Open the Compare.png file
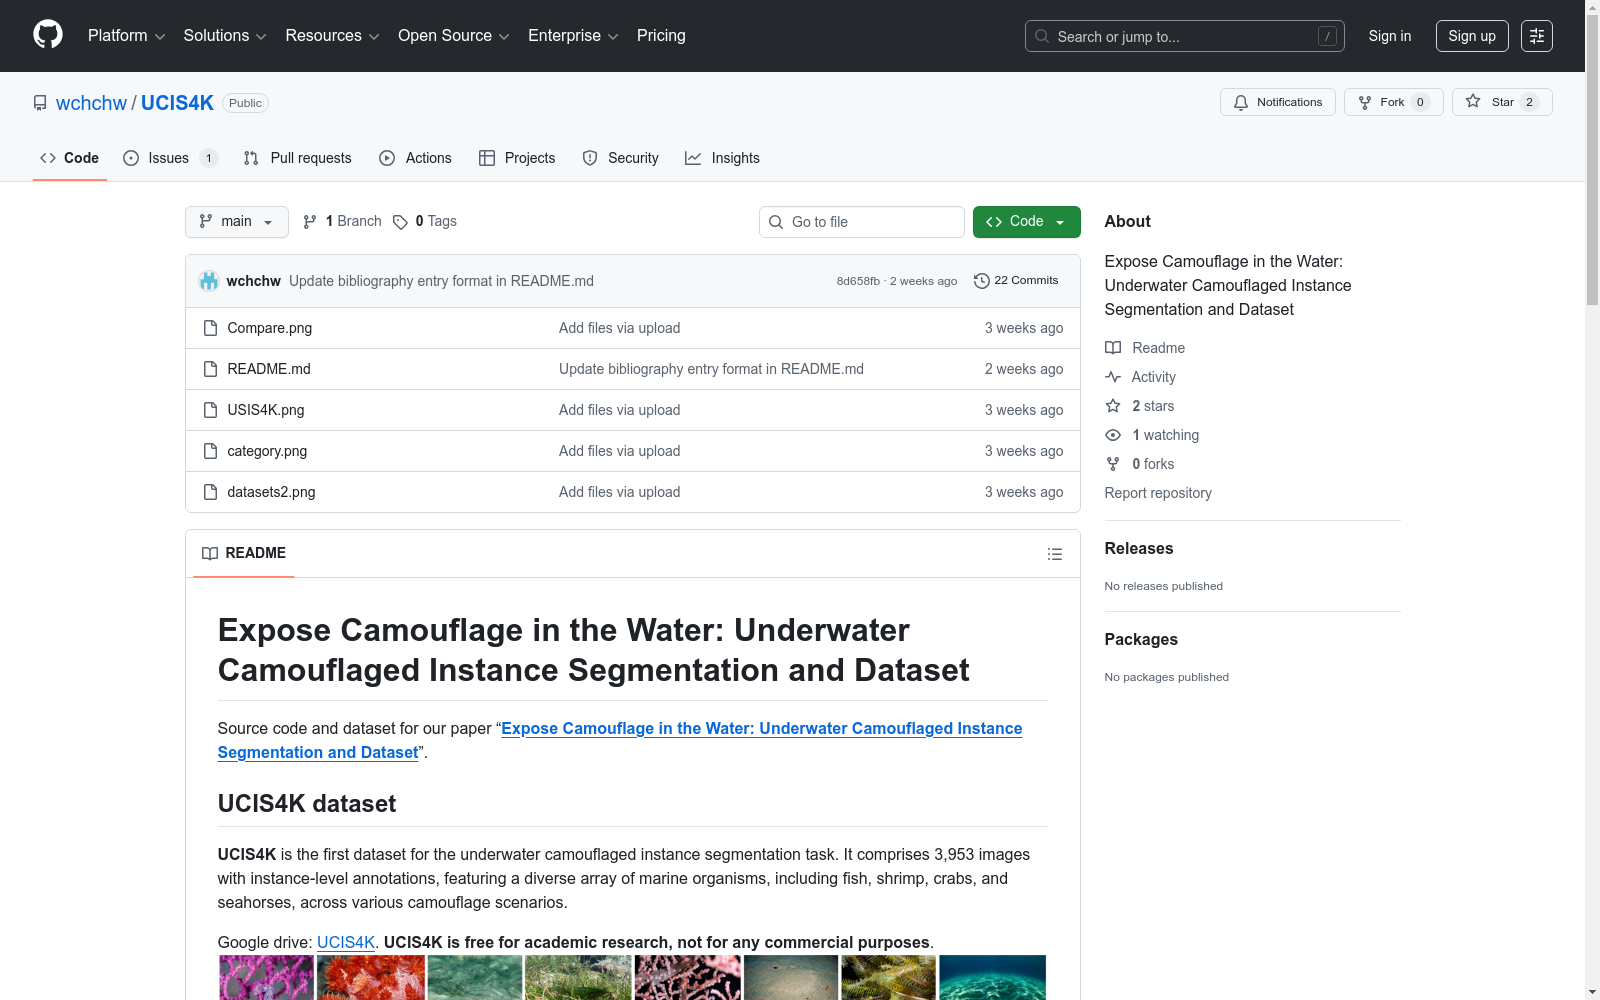Viewport: 1600px width, 1000px height. 269,328
